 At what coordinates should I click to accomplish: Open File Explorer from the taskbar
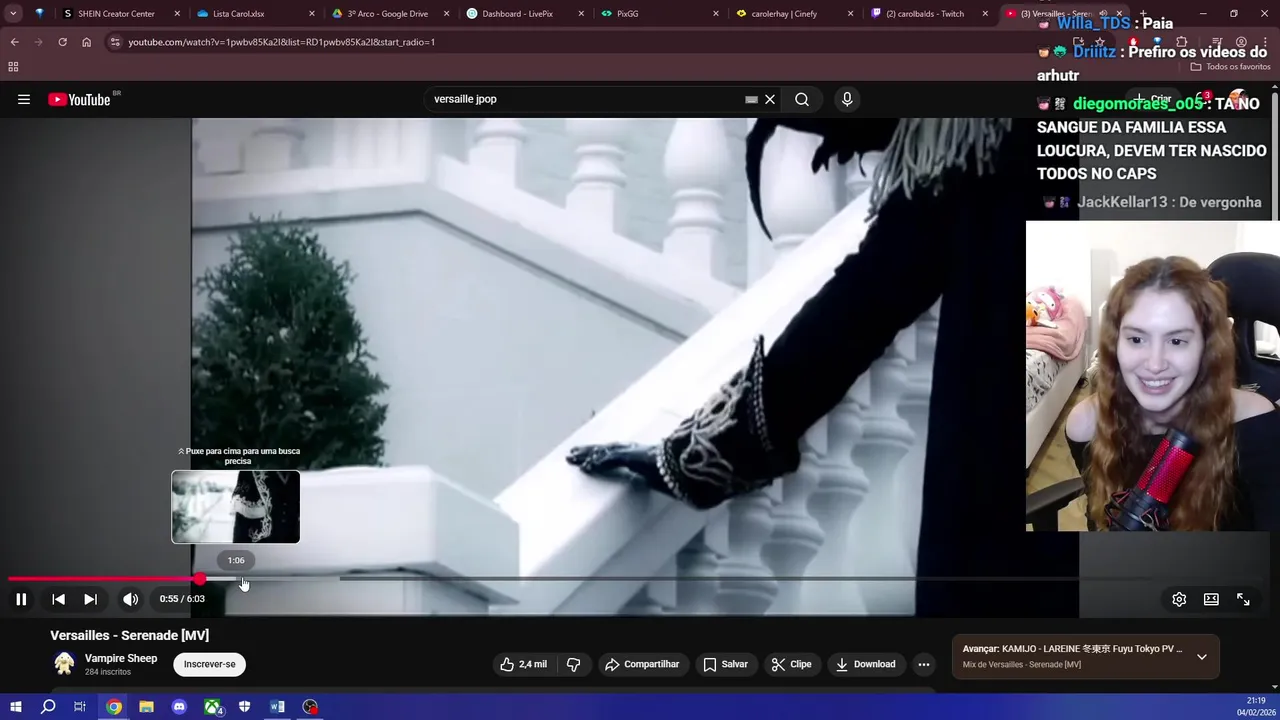pyautogui.click(x=146, y=707)
